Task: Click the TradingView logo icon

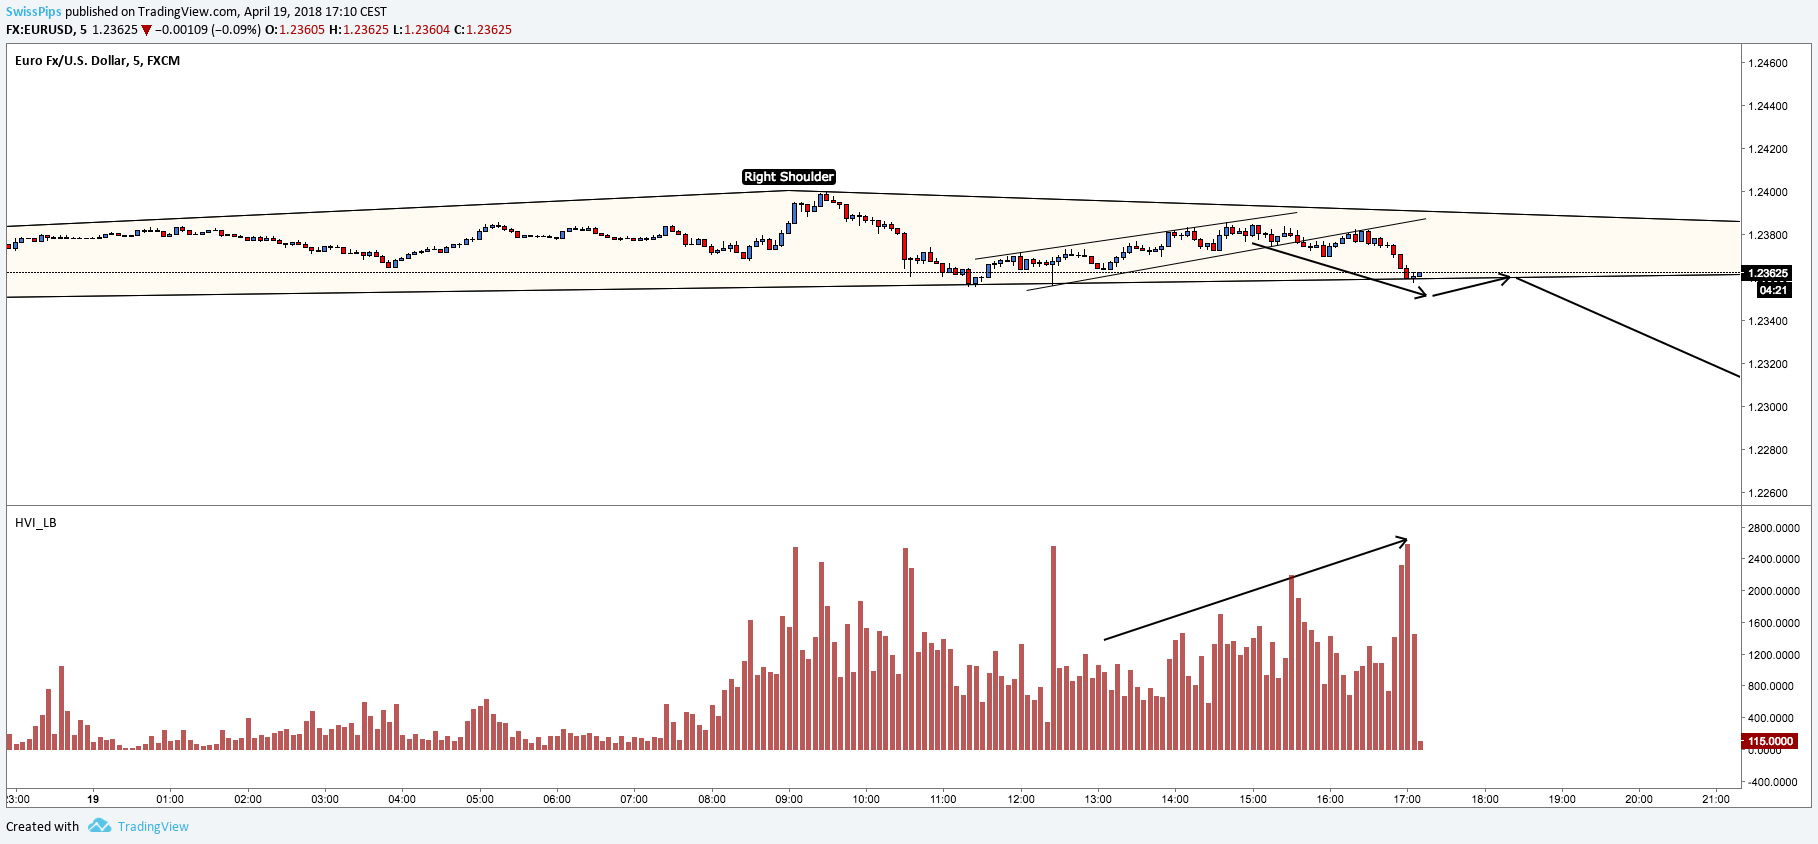Action: [99, 826]
